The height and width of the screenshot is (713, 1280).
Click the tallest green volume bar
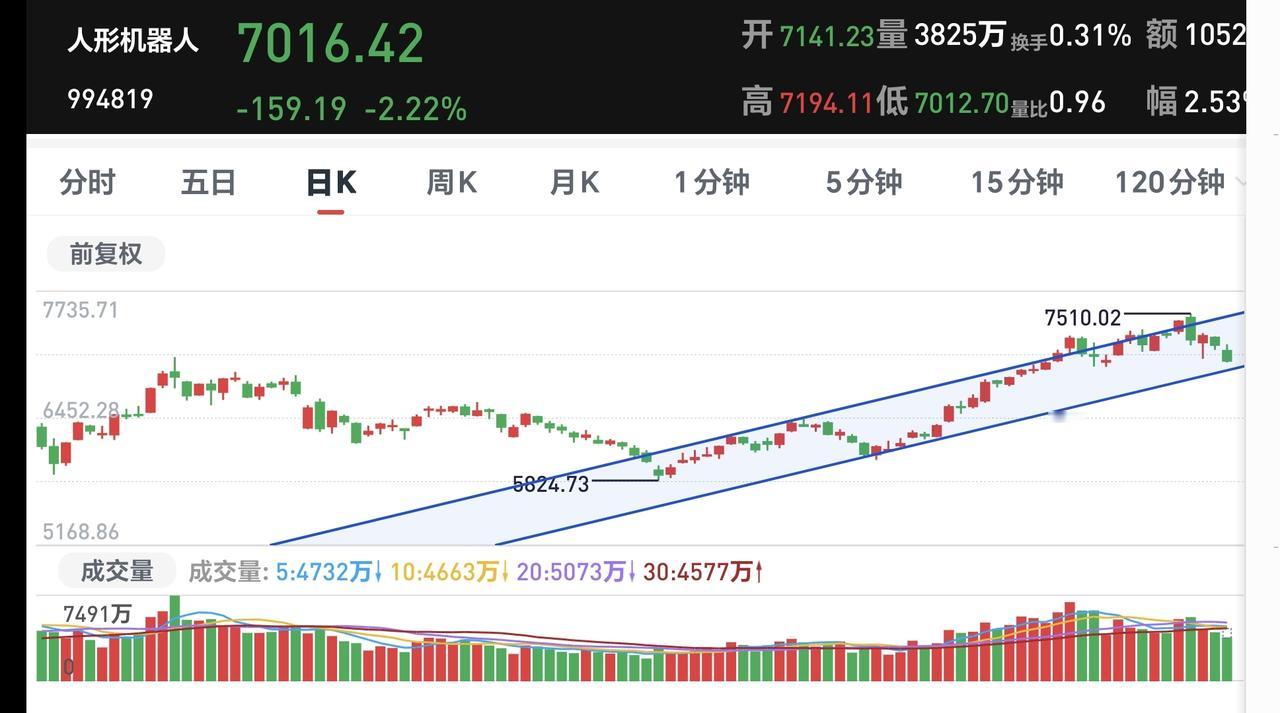click(x=175, y=638)
